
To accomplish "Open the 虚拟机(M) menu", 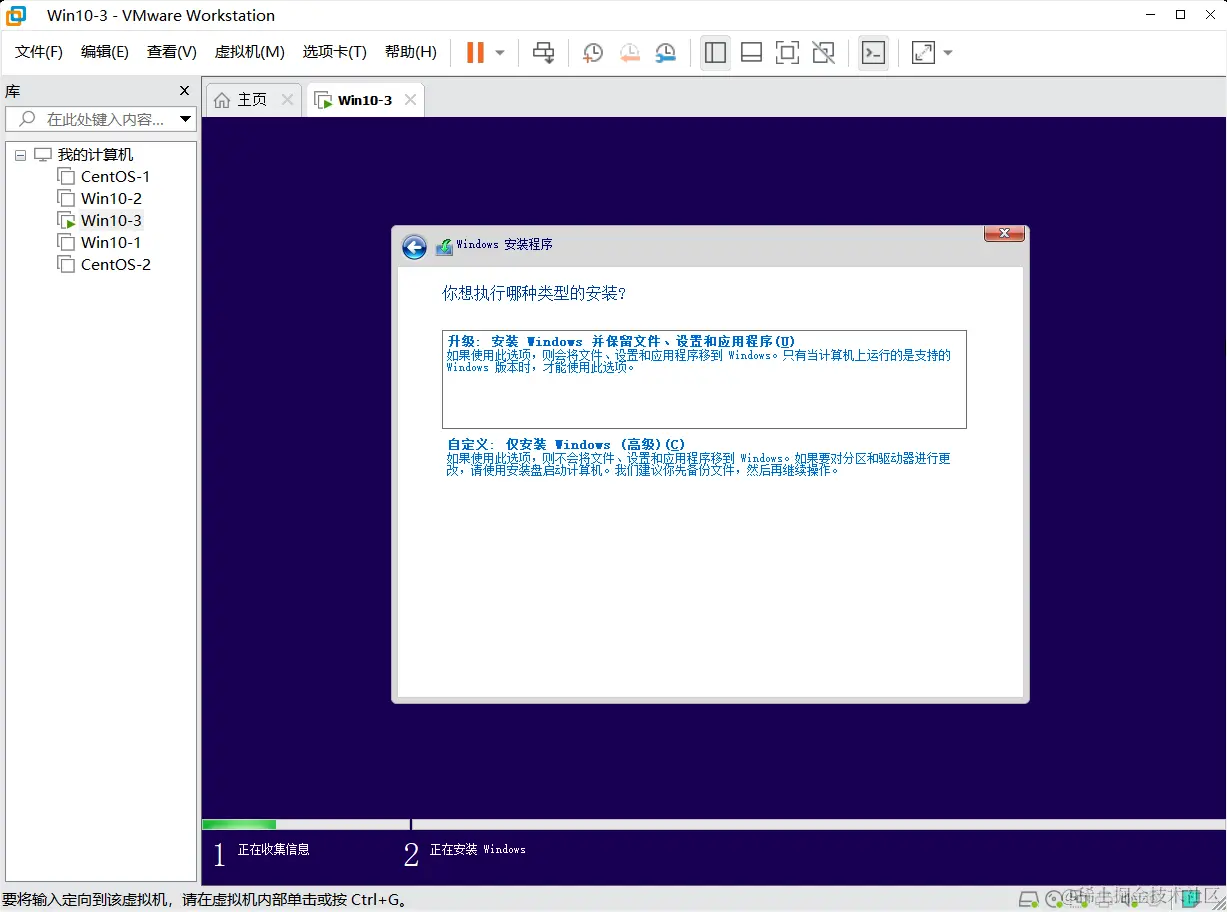I will (250, 52).
